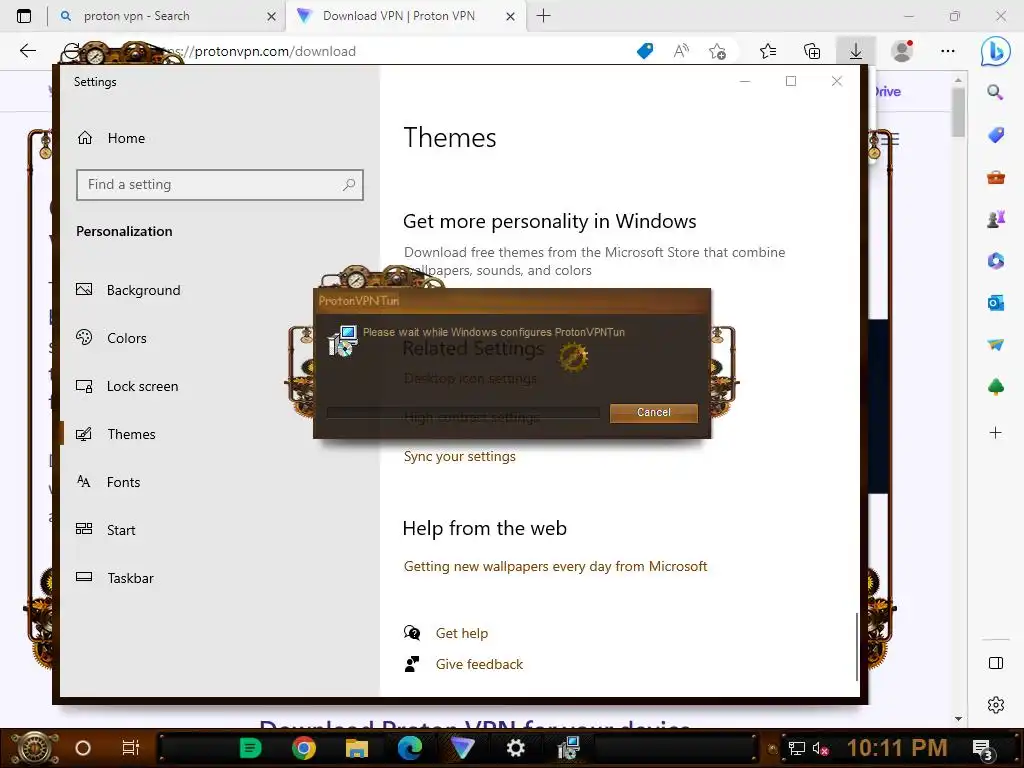Click the Cancel button in ProtonVPNTun dialog
The width and height of the screenshot is (1024, 768).
coord(653,413)
